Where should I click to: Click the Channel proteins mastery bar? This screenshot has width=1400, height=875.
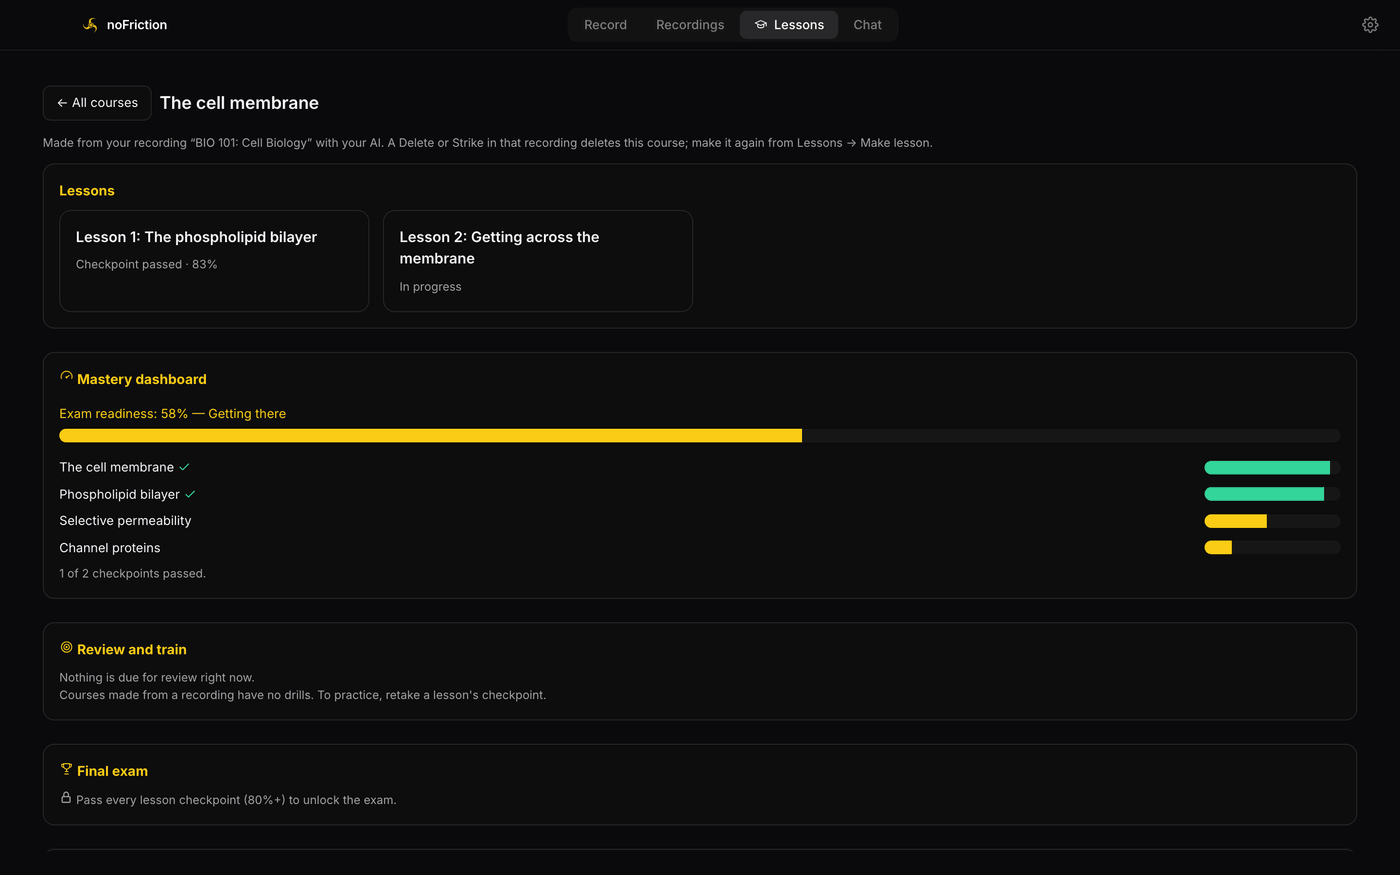(1272, 548)
